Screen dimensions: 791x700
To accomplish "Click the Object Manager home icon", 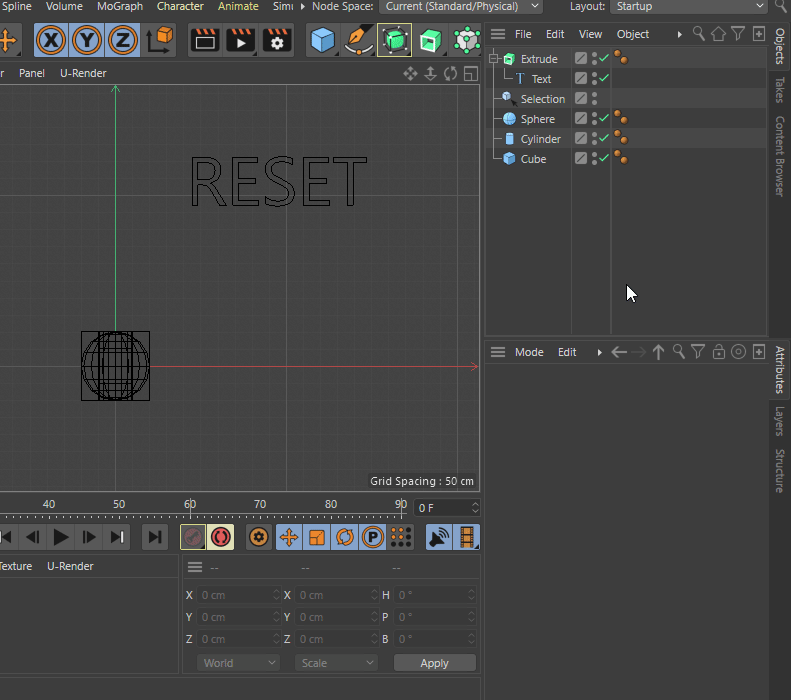I will [718, 34].
